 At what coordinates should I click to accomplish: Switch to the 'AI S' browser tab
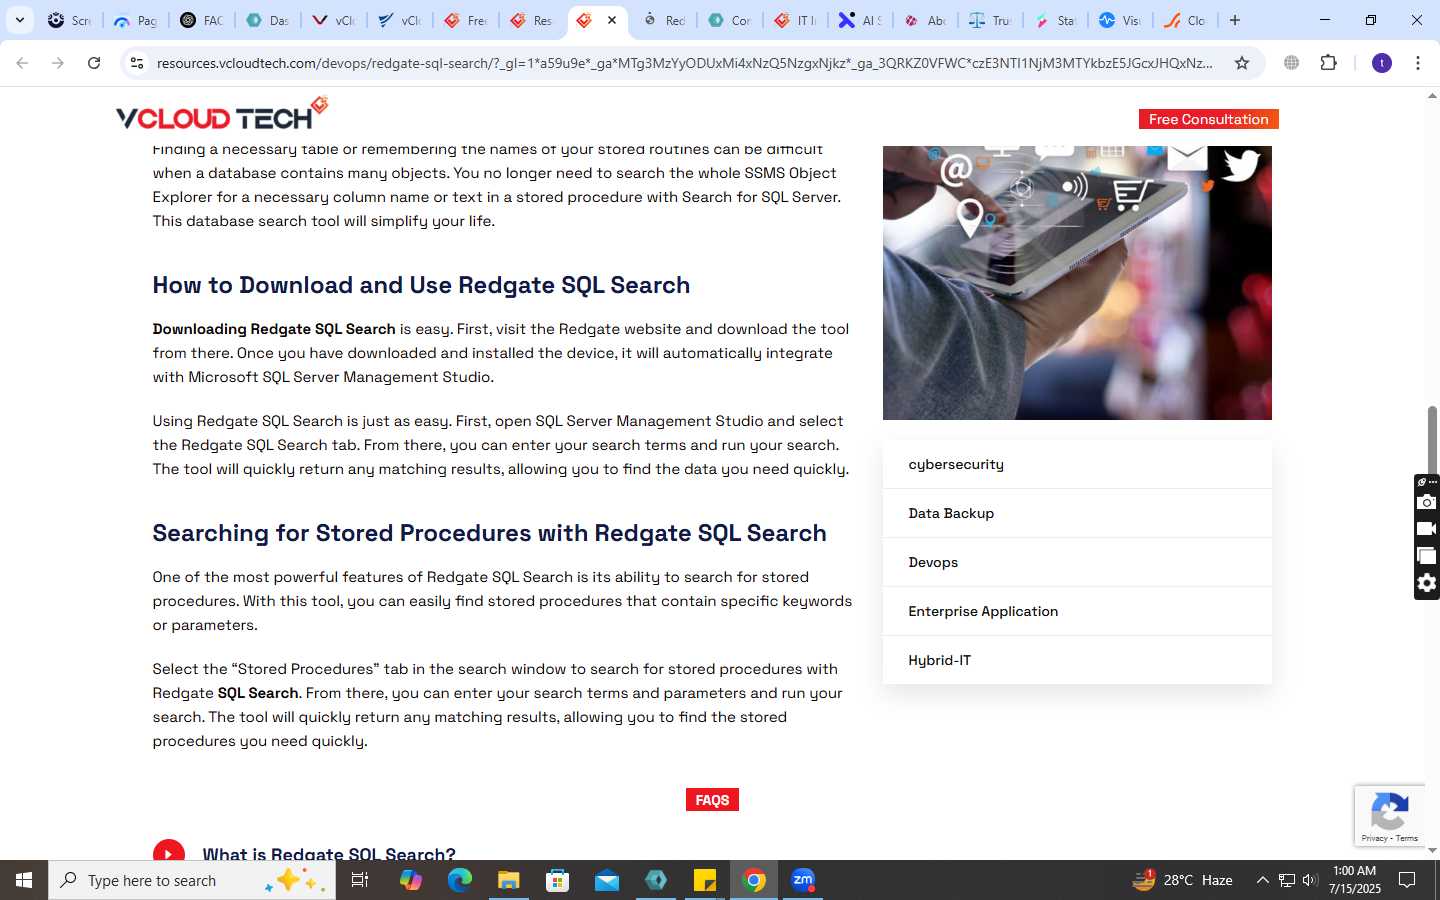click(861, 20)
